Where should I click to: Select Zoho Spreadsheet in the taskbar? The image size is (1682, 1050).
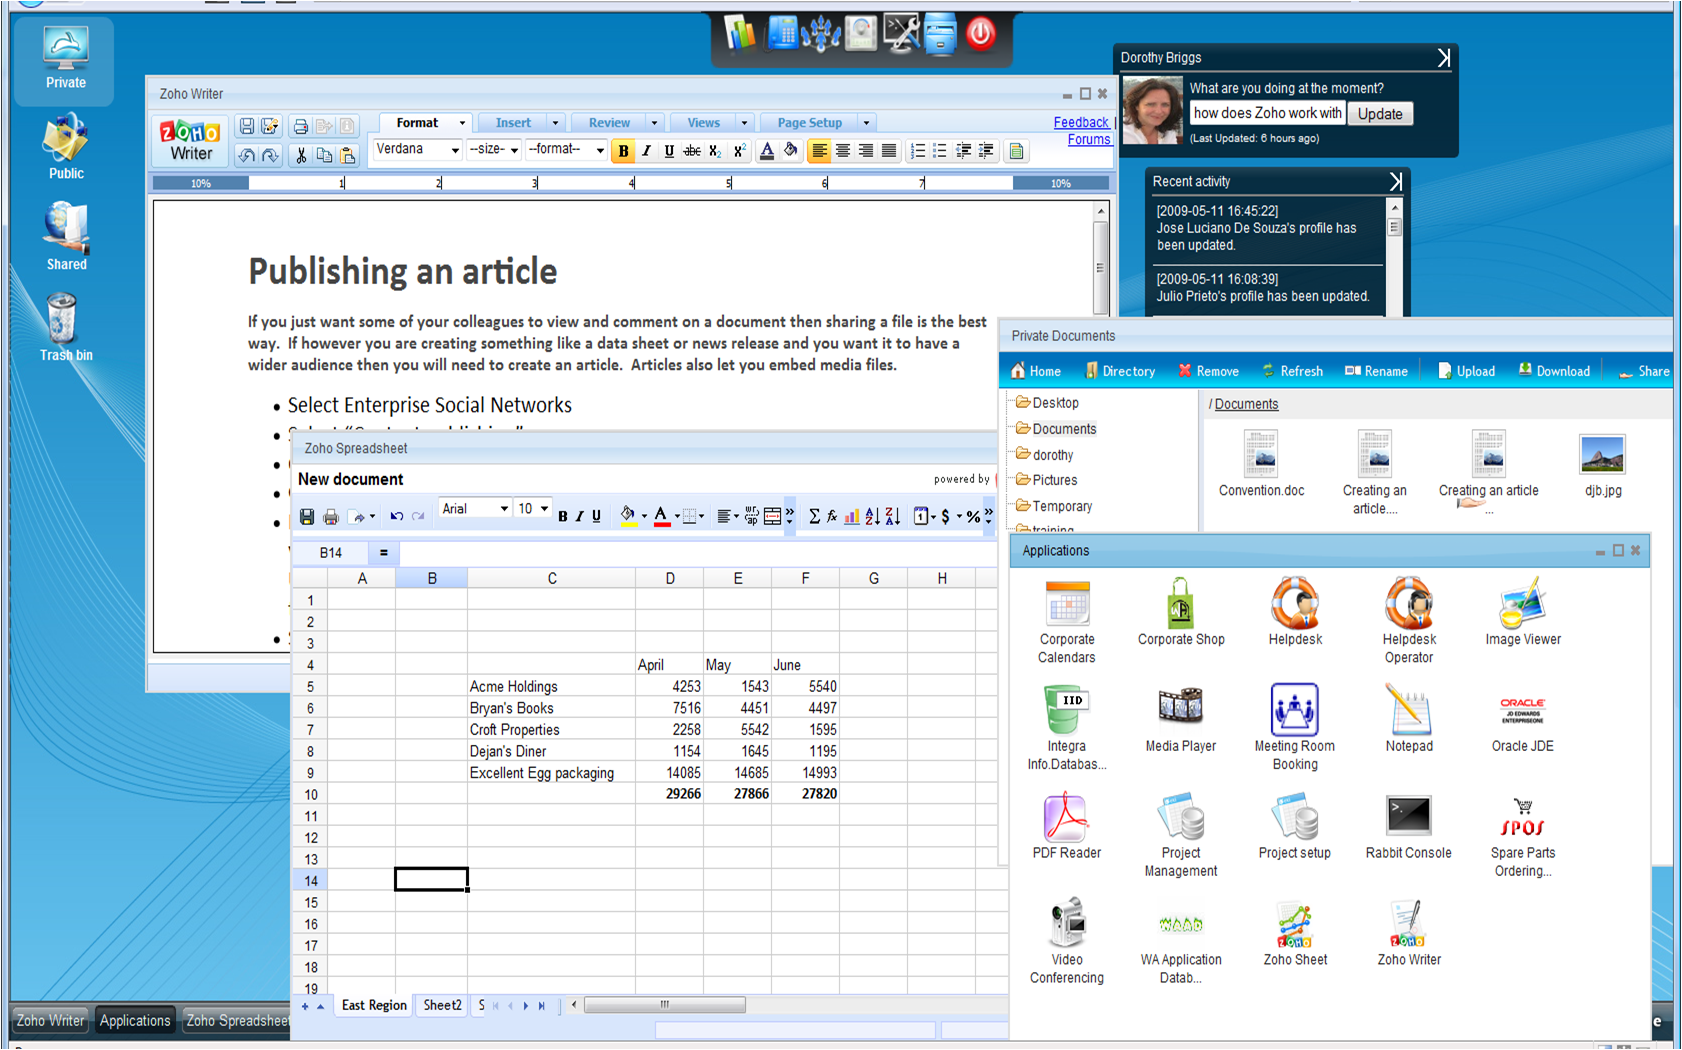coord(237,1020)
